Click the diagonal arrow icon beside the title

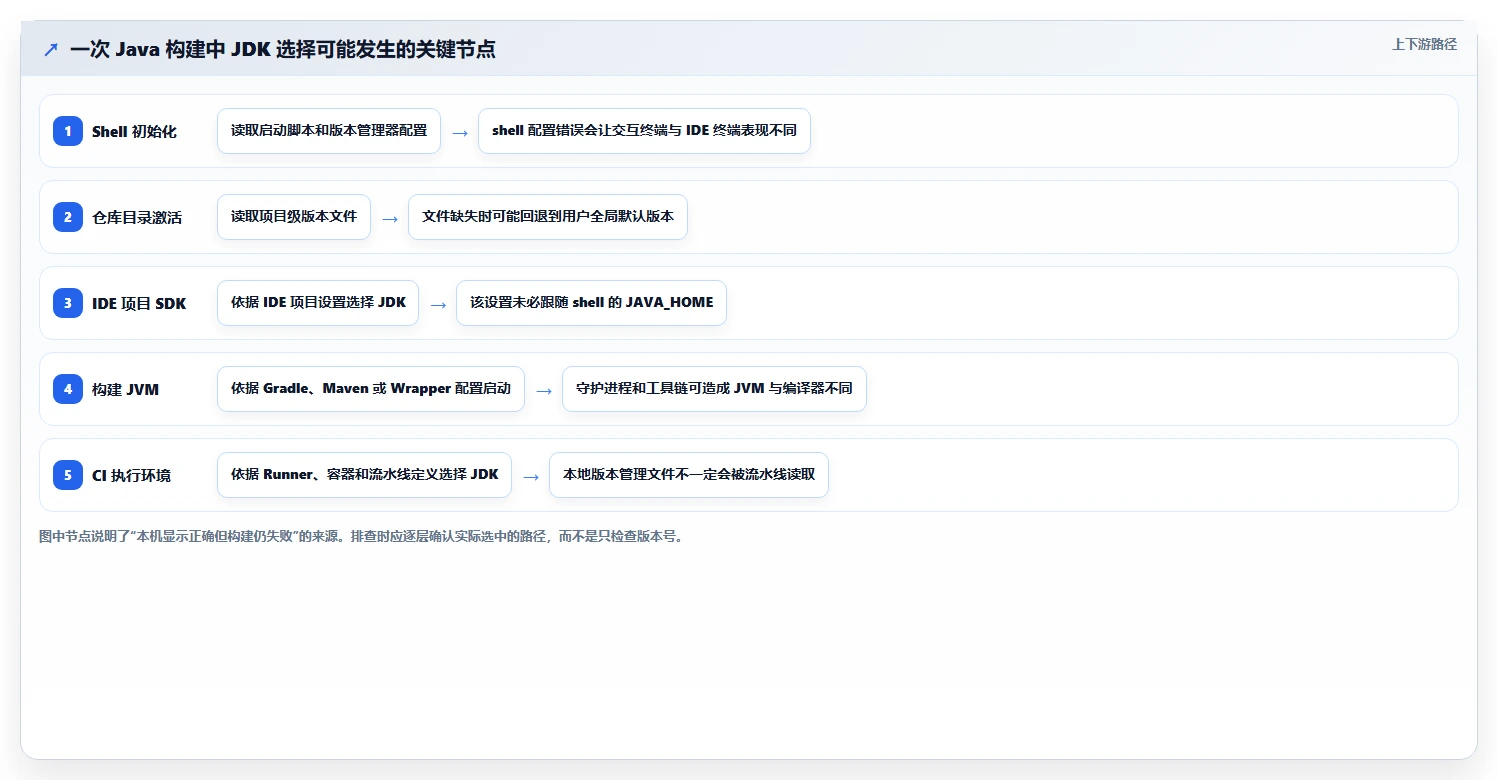51,49
